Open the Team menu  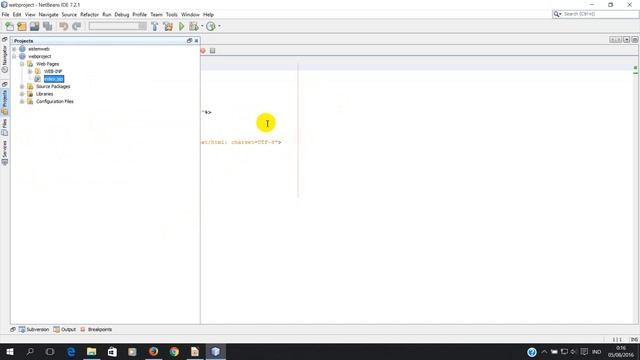156,15
